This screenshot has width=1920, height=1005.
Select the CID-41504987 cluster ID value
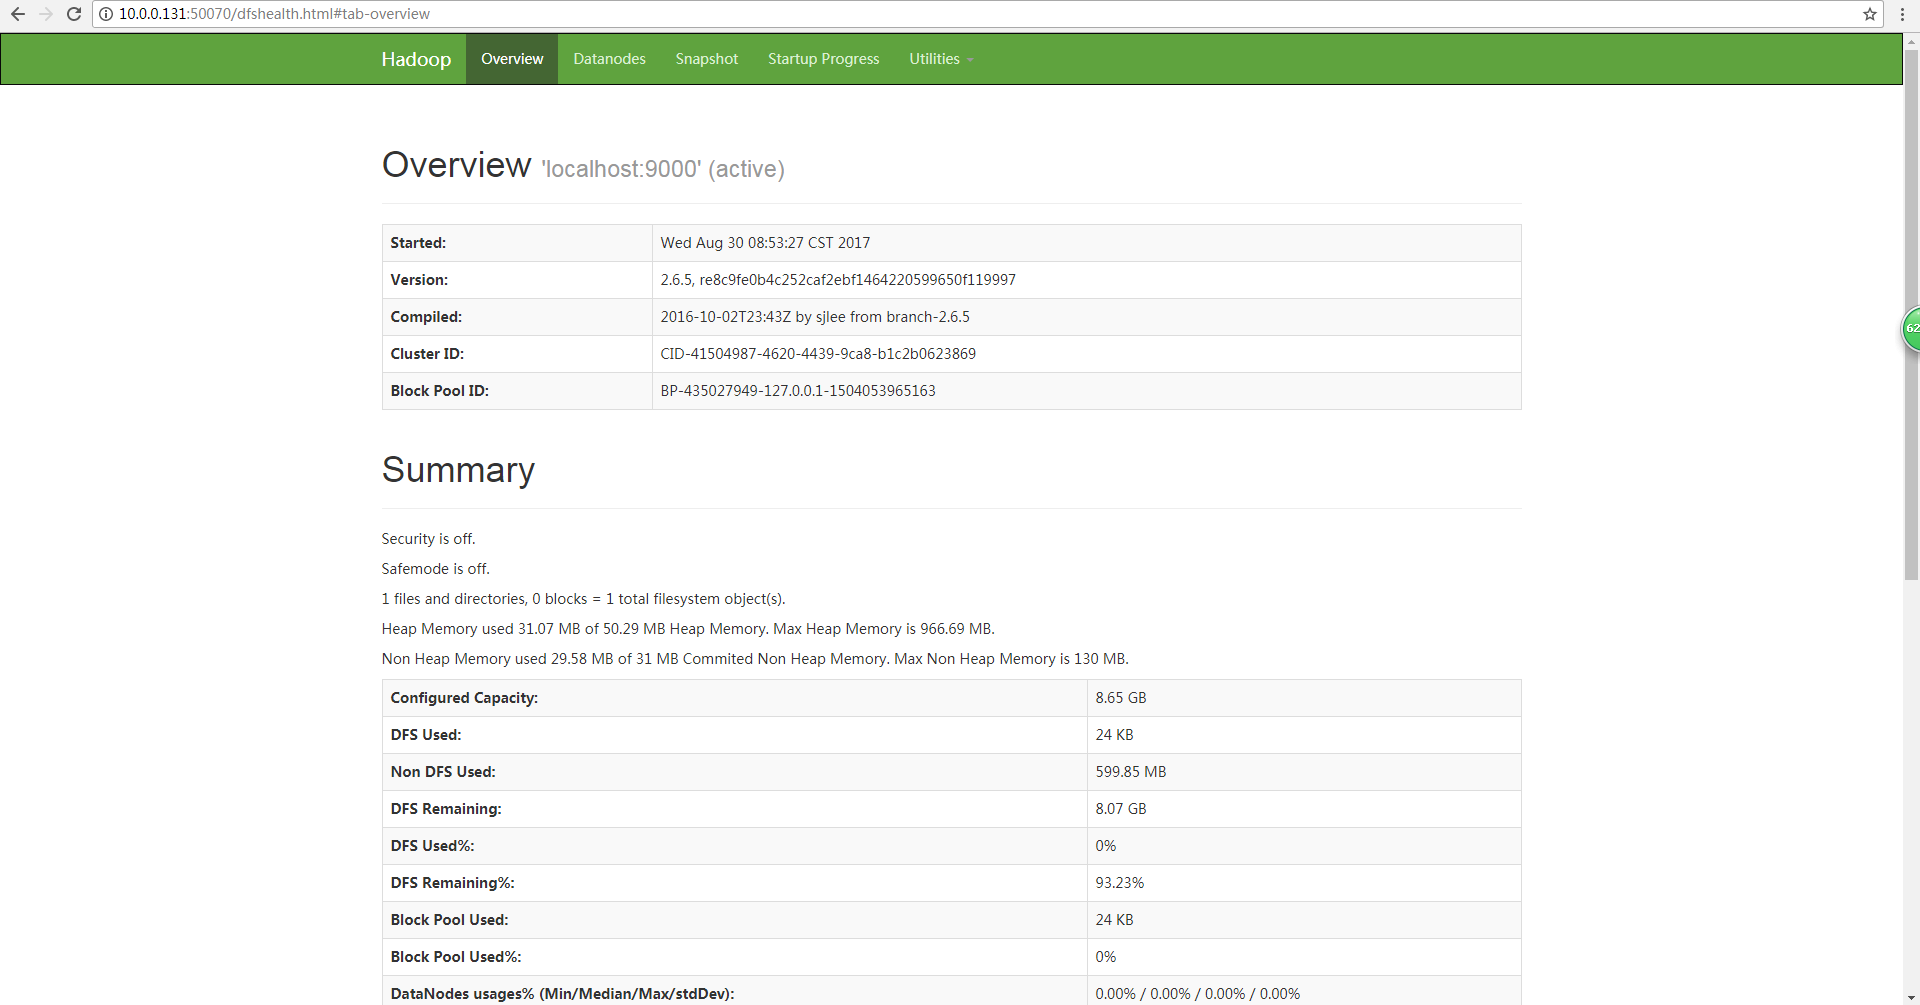coord(818,354)
